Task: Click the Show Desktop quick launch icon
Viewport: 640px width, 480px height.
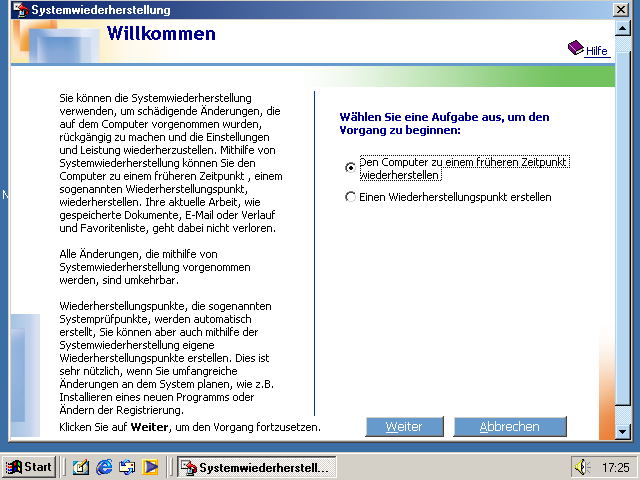Action: point(80,467)
